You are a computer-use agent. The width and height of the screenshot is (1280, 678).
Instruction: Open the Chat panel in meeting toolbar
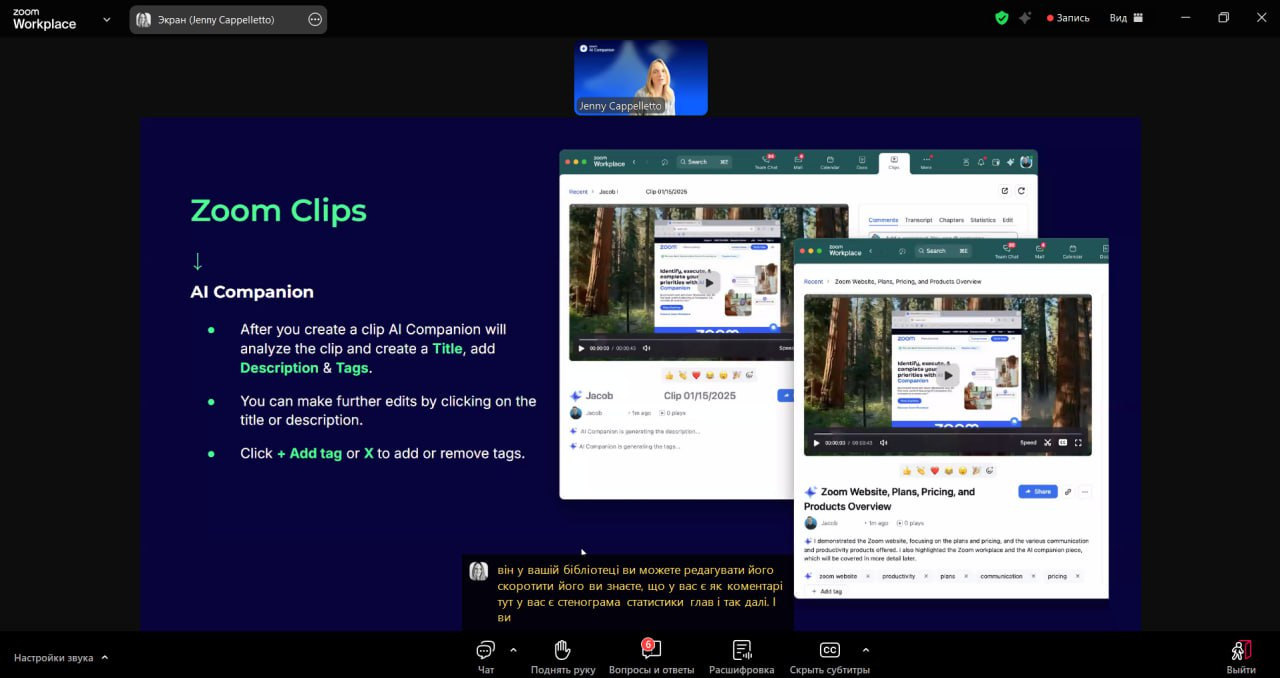[x=486, y=656]
